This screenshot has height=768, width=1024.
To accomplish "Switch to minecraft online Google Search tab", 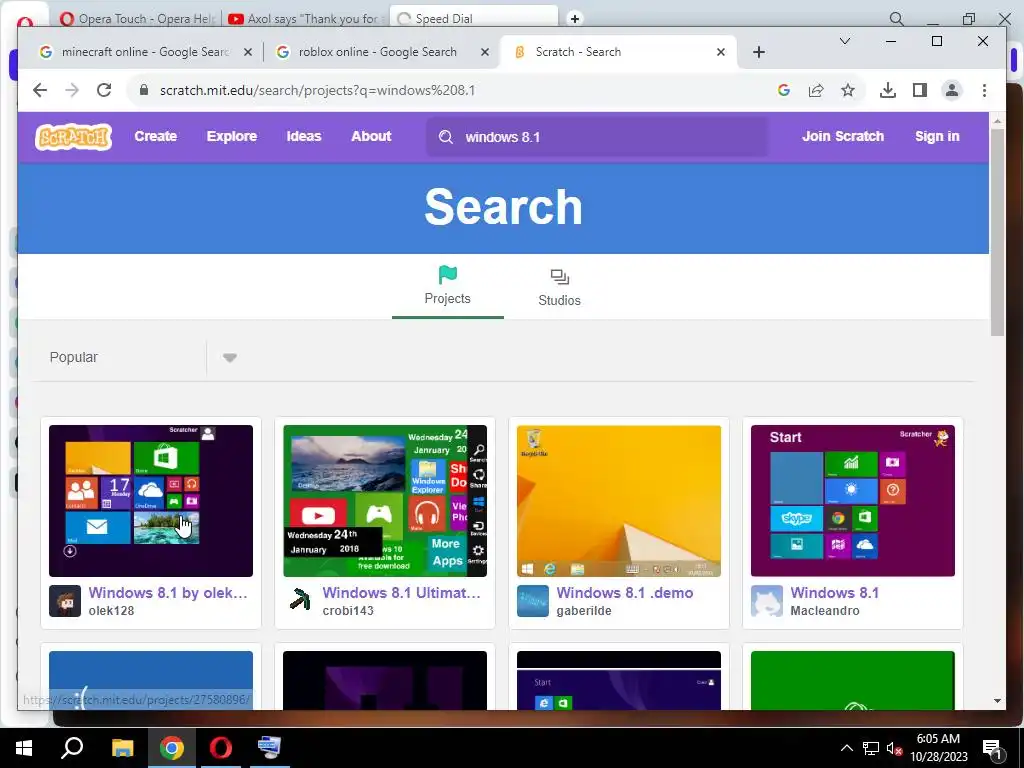I will coord(144,52).
